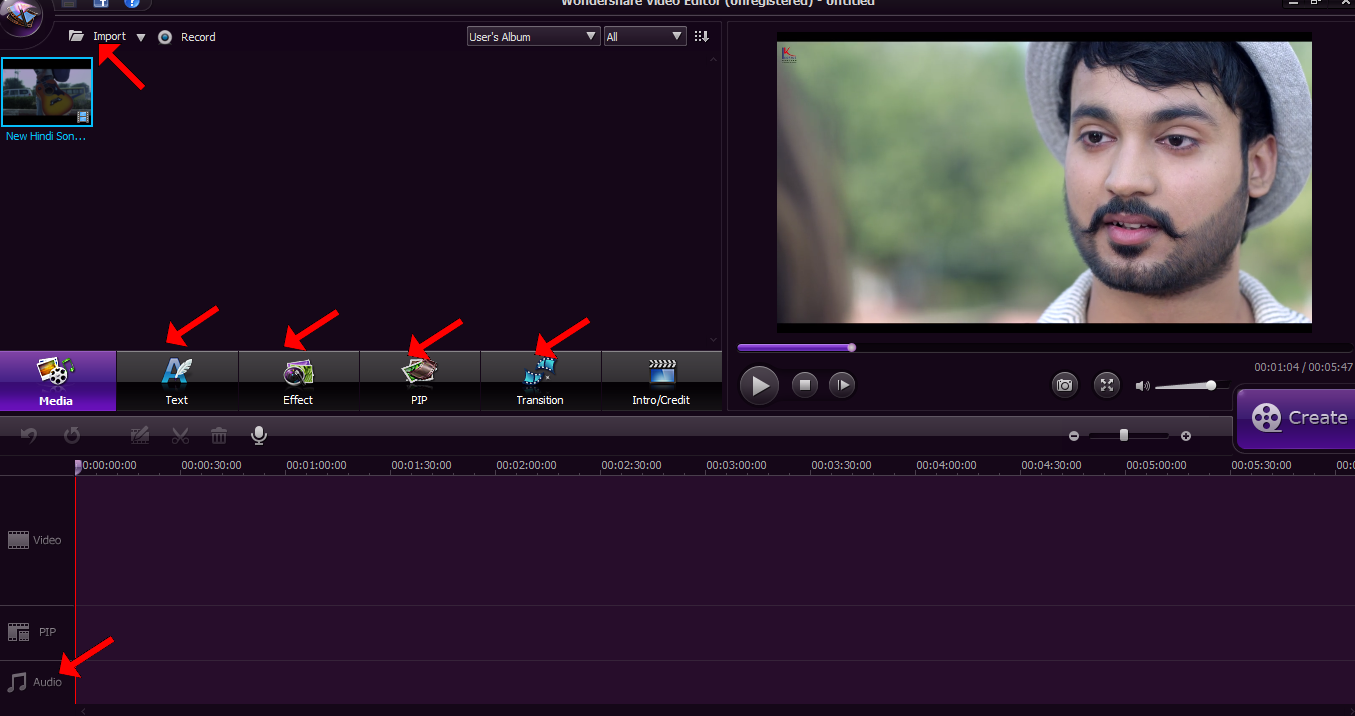
Task: Select the Audio track music note icon
Action: pos(17,682)
